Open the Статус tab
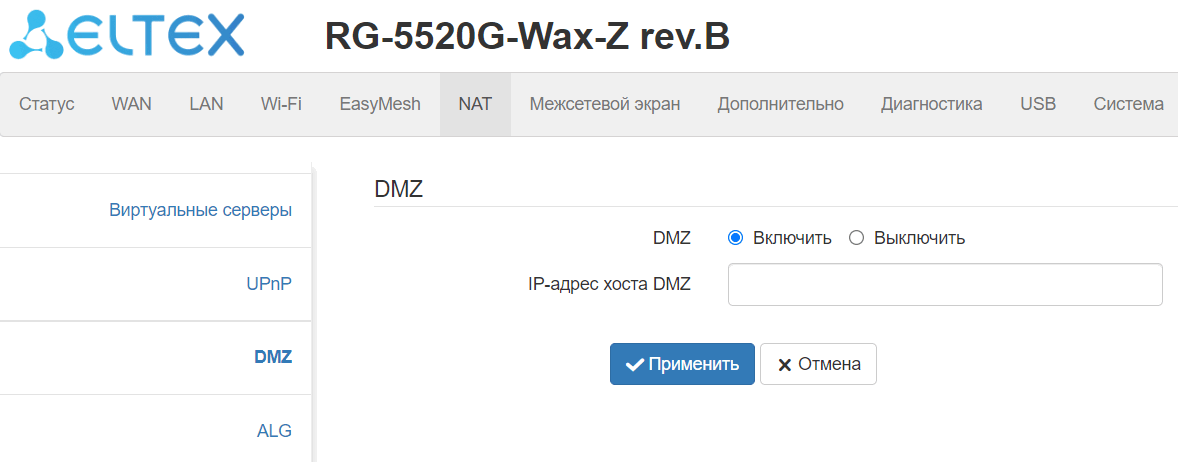Image resolution: width=1178 pixels, height=462 pixels. click(47, 104)
